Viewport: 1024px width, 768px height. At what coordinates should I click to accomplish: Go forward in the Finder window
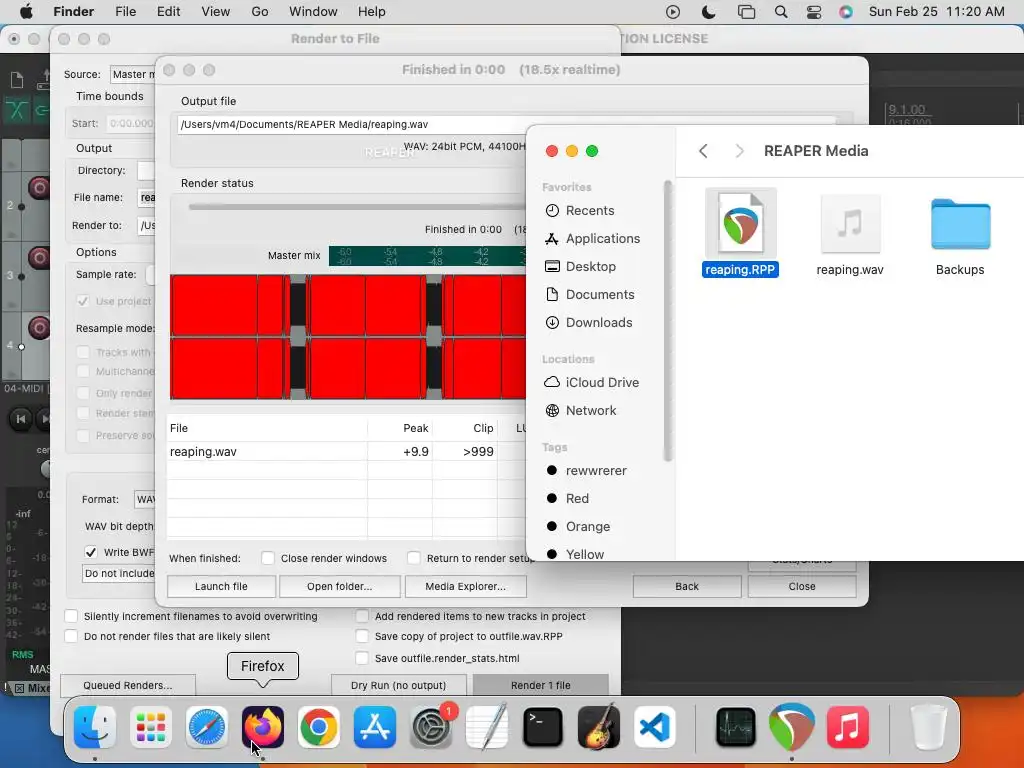[x=739, y=151]
